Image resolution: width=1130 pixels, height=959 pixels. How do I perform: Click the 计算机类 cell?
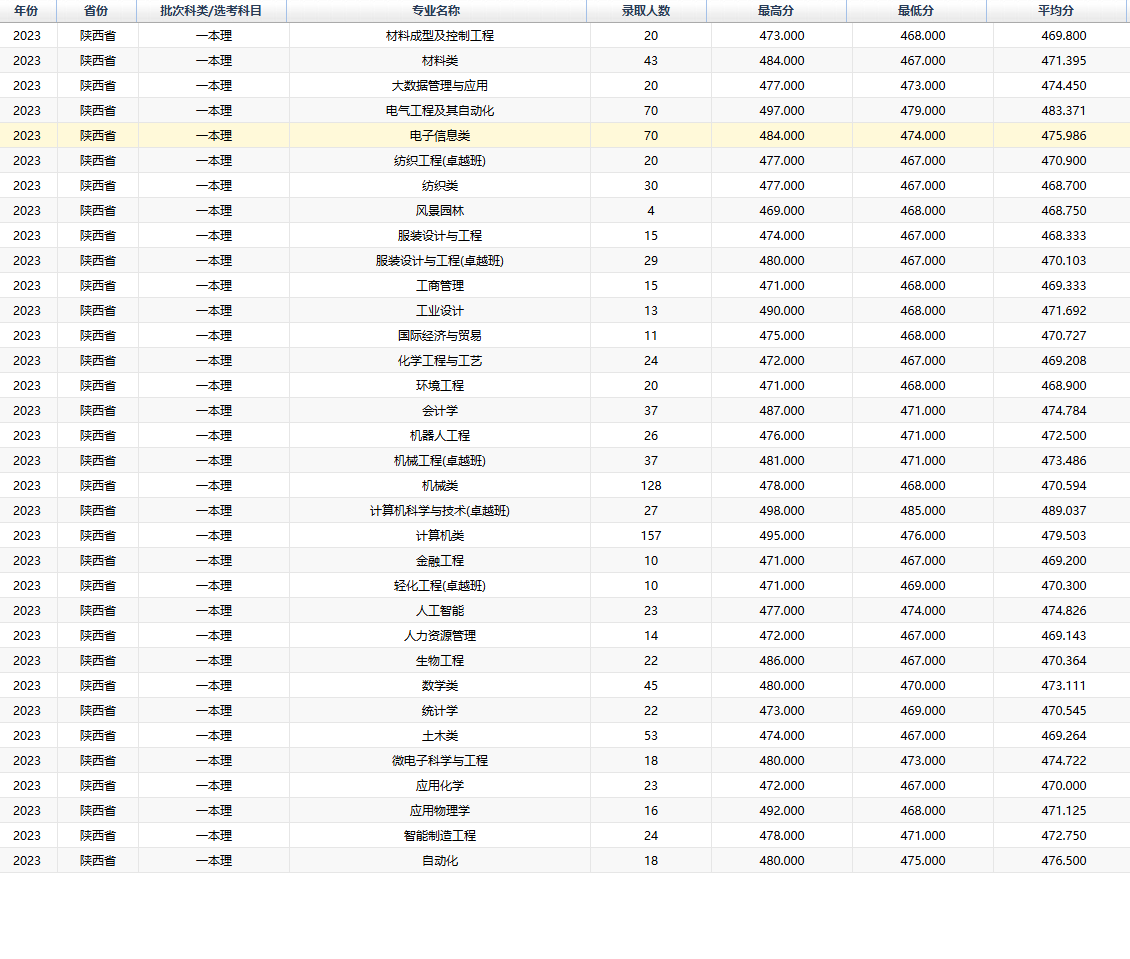[440, 535]
